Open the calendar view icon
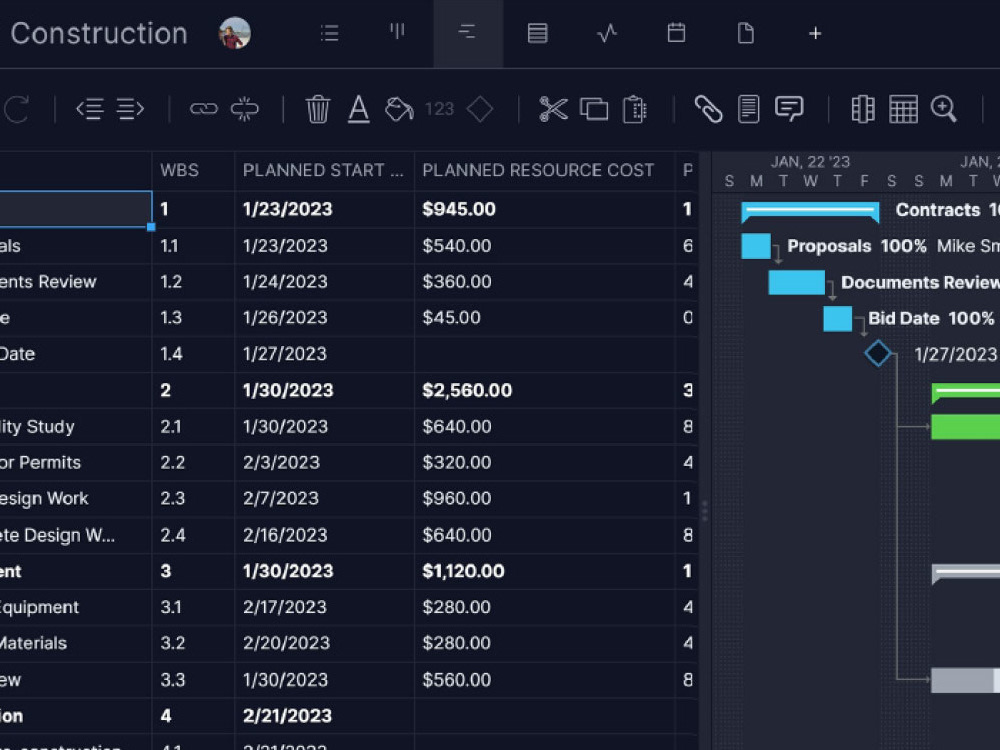This screenshot has width=1000, height=750. point(676,33)
